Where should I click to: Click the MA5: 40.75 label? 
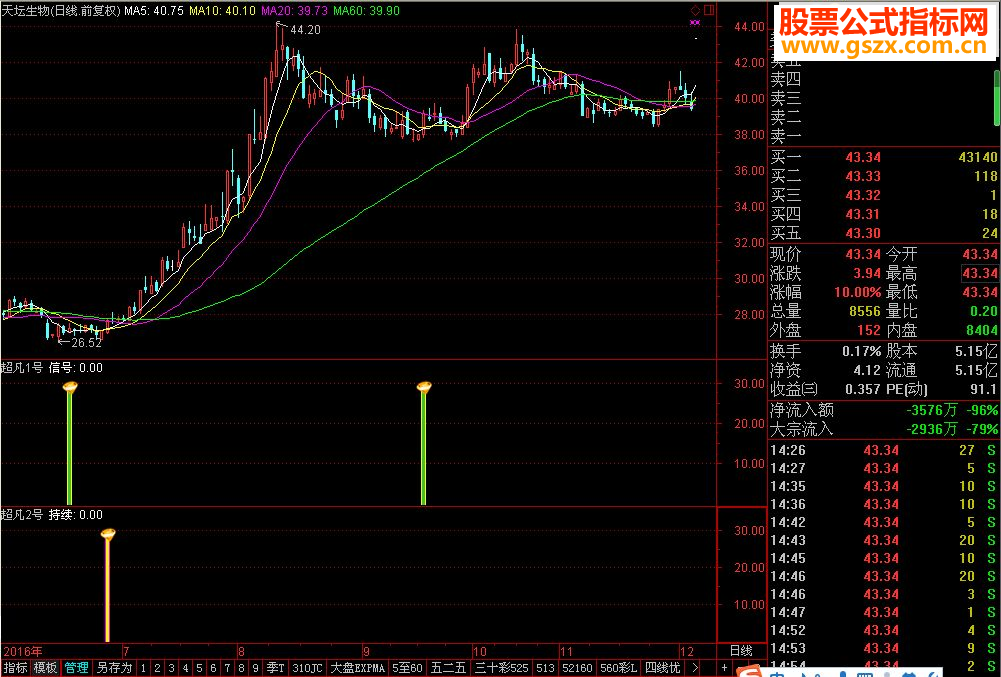pyautogui.click(x=154, y=11)
